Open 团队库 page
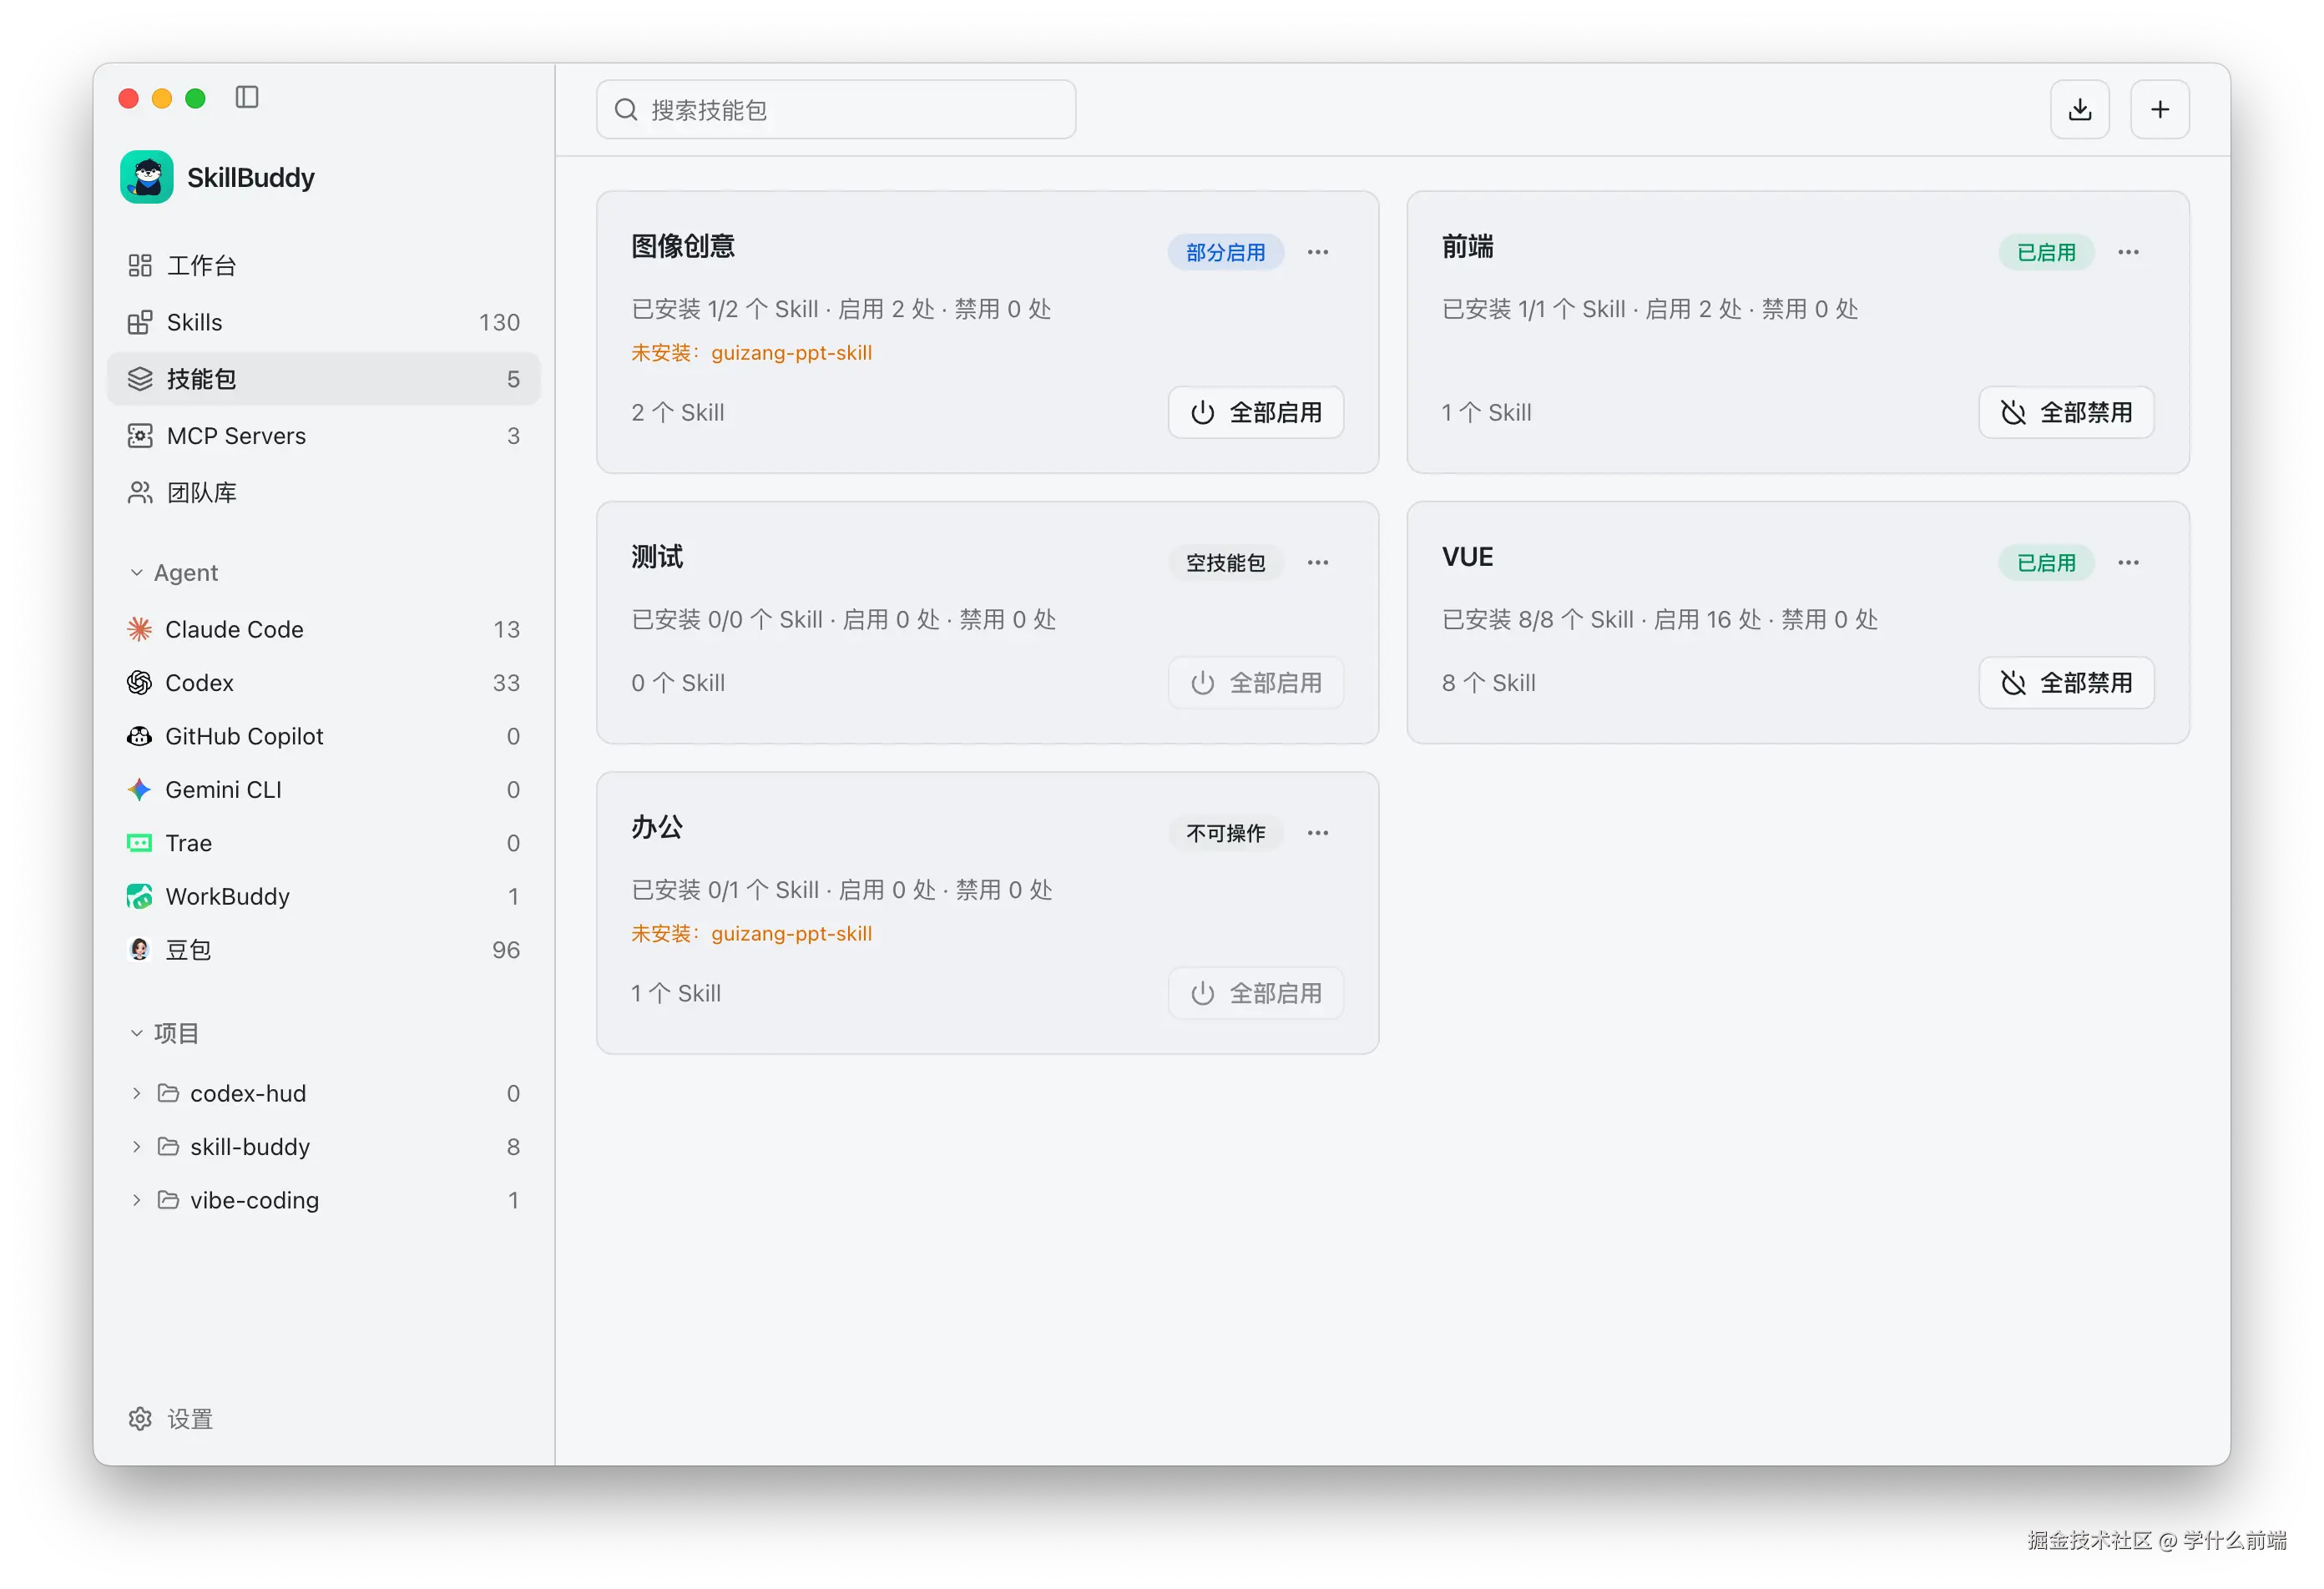Screen dimensions: 2324x1589 click(x=323, y=492)
